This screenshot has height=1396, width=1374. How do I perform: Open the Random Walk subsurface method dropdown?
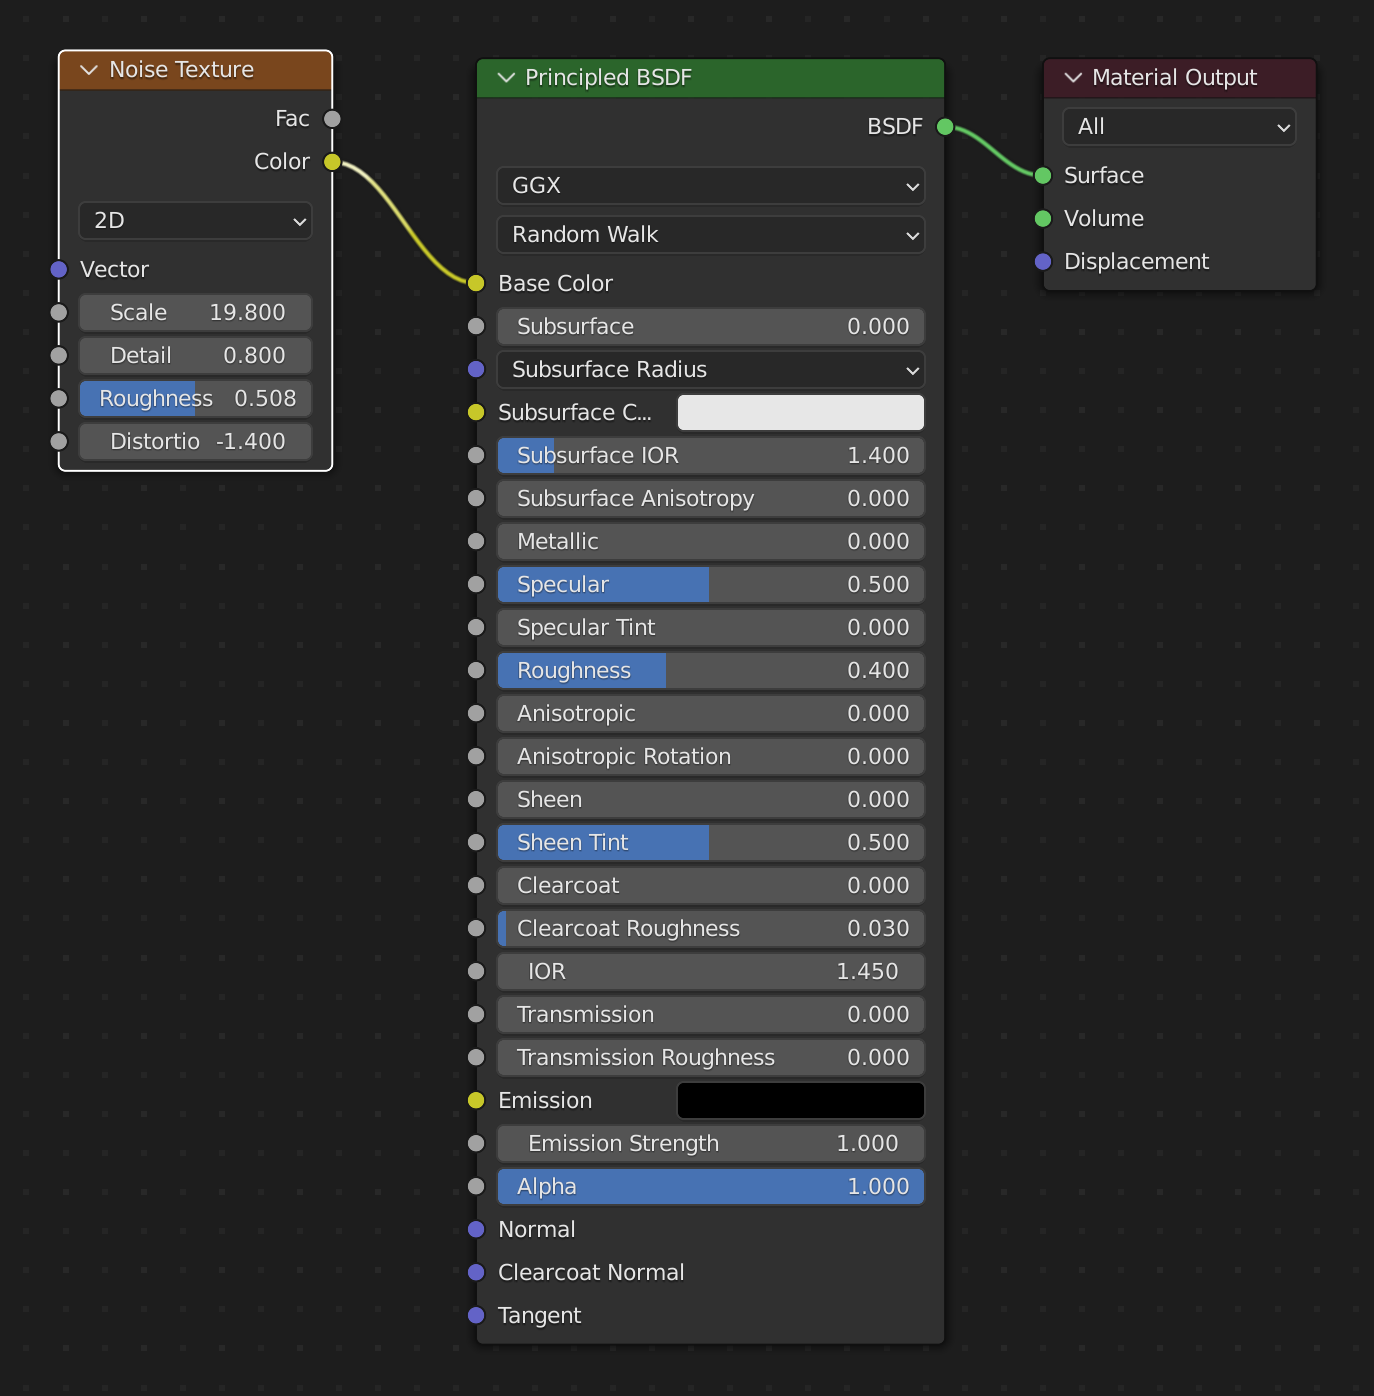(710, 235)
